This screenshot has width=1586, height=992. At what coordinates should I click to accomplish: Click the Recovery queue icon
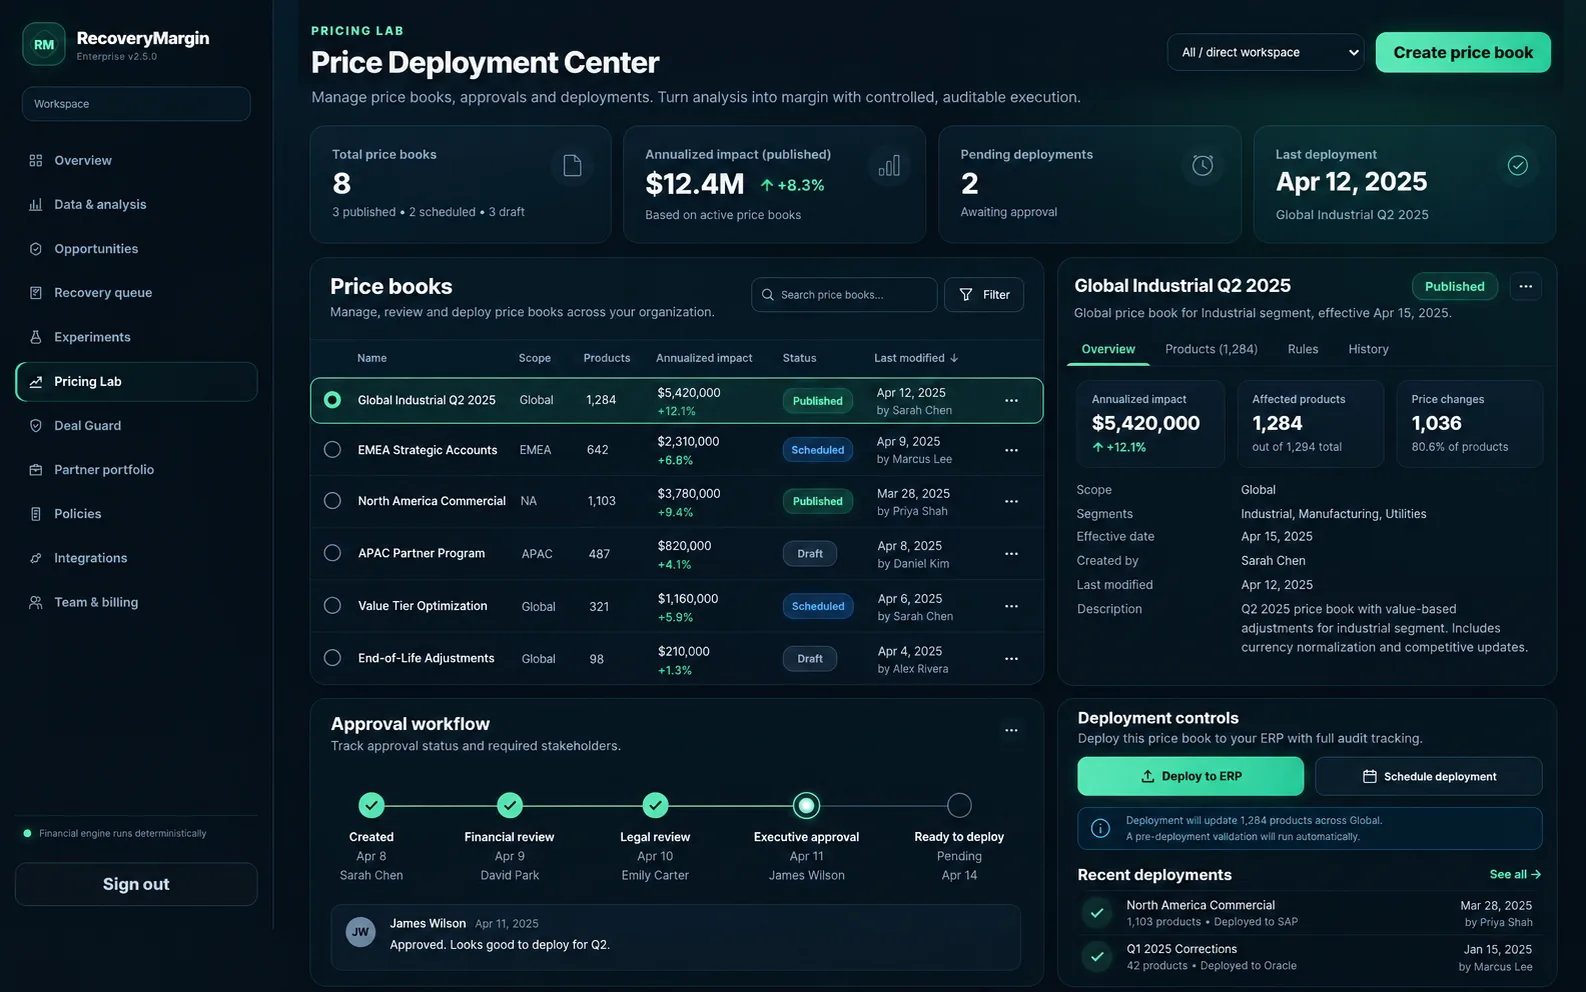[36, 293]
